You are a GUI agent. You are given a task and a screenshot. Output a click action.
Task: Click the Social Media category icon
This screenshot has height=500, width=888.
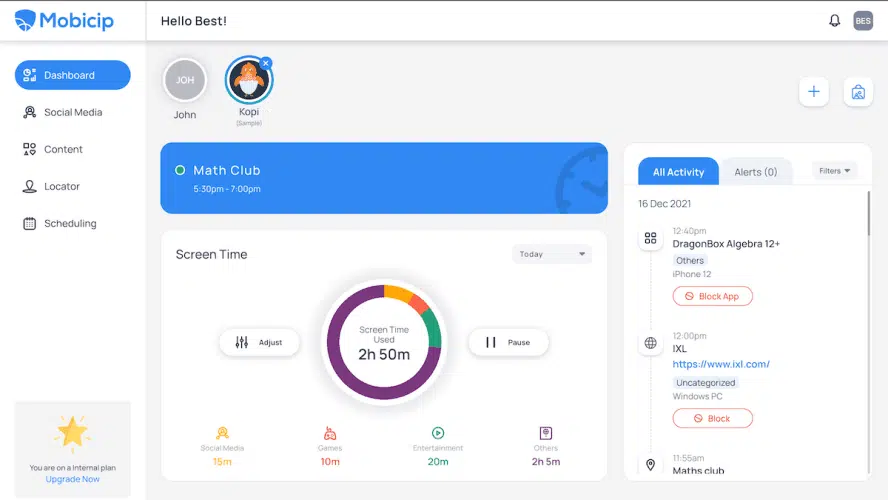222,433
